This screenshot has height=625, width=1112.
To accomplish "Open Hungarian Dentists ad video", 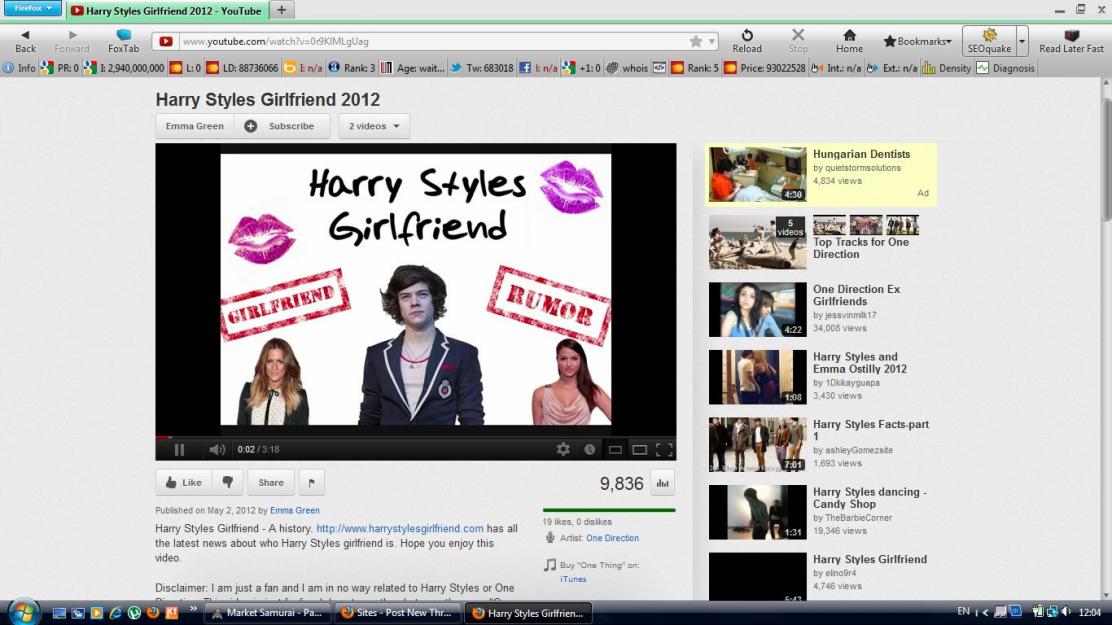I will pyautogui.click(x=821, y=175).
